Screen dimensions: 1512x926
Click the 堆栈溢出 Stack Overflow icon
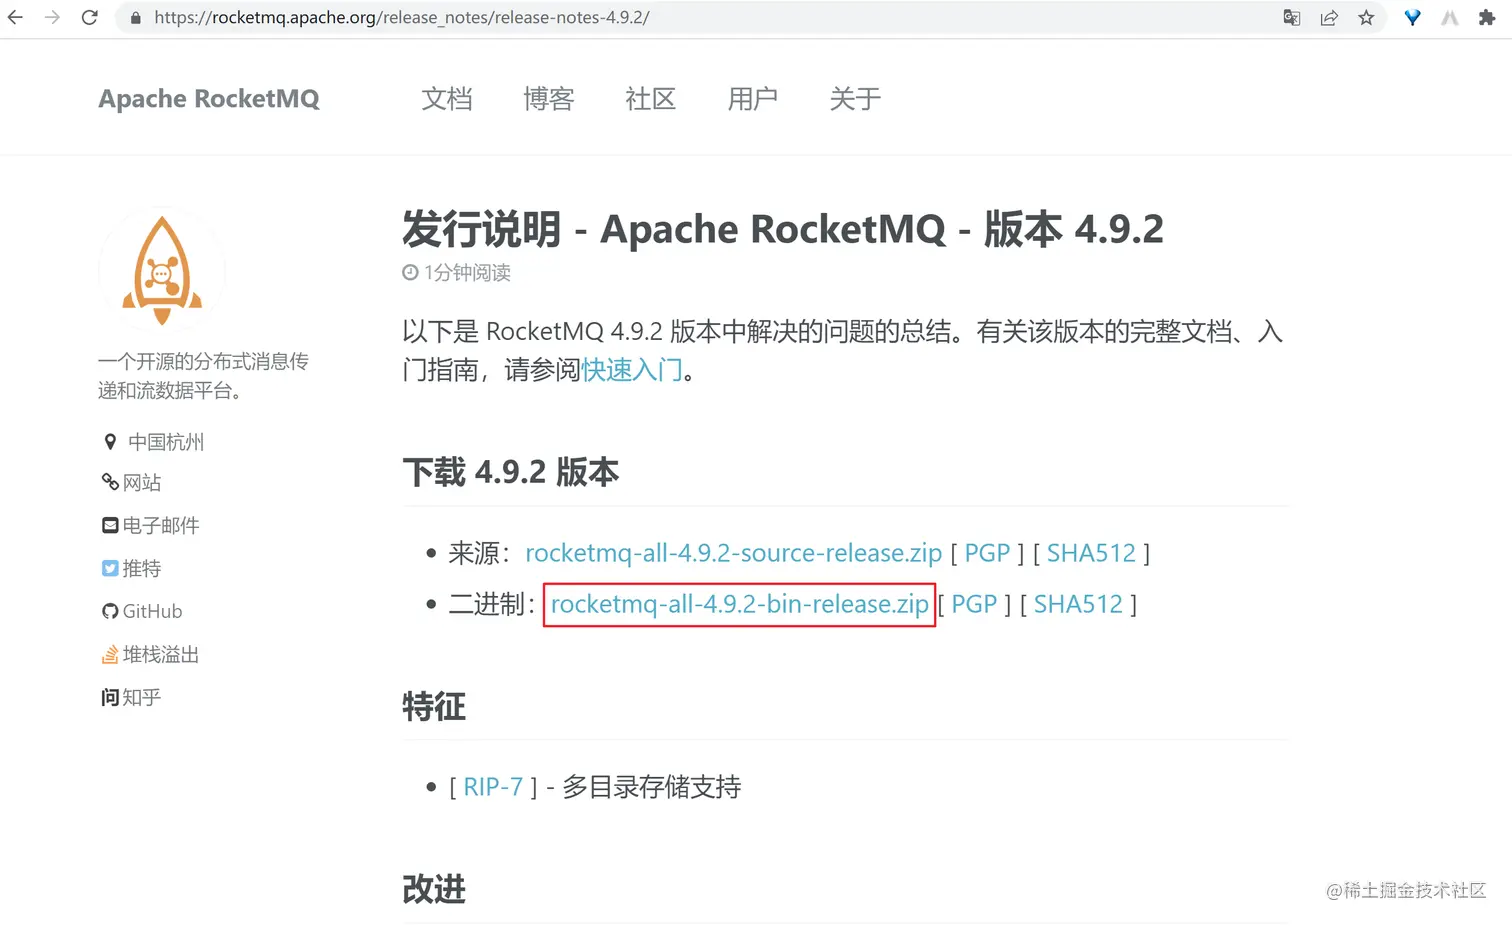point(110,654)
